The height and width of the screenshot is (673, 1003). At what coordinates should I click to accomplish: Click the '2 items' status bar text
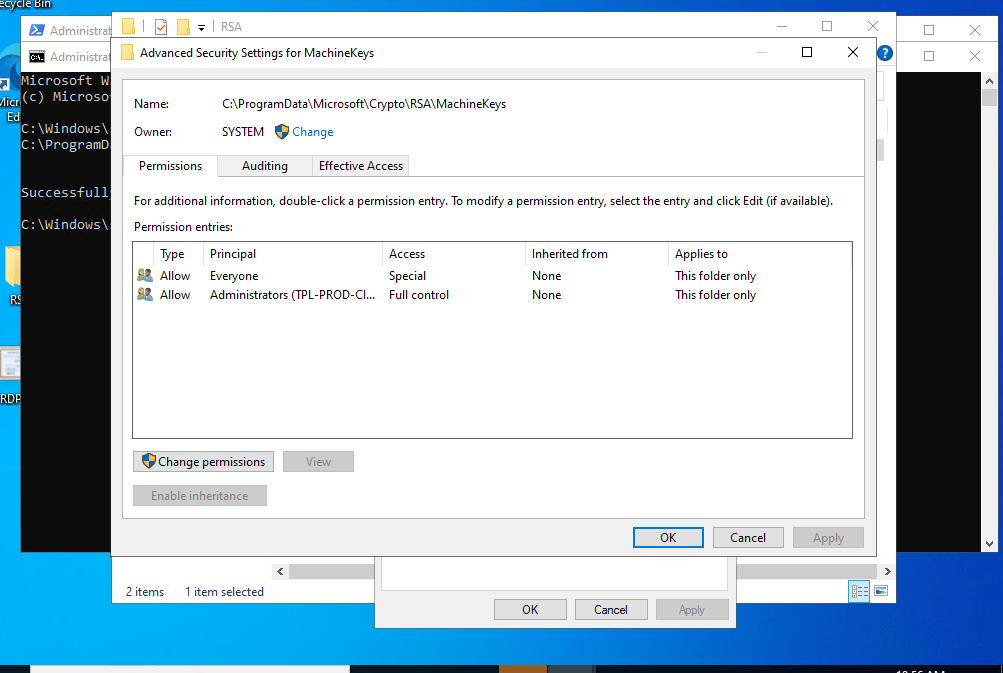click(145, 592)
